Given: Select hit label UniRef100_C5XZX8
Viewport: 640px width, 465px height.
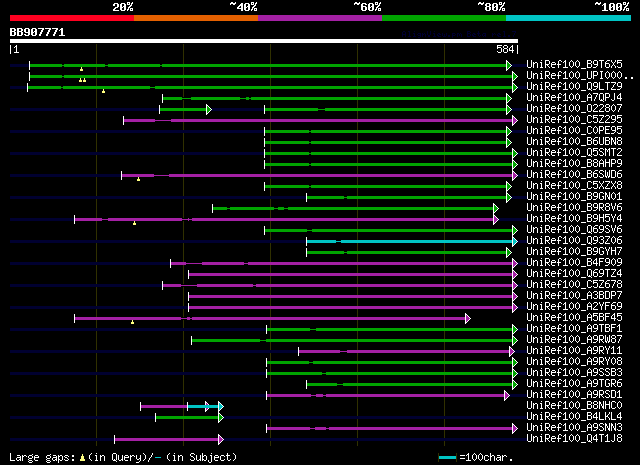Looking at the screenshot, I should coord(574,186).
